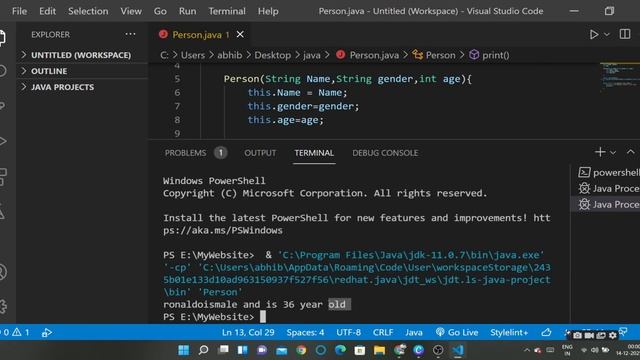Open the Mail taskbar icon
Screen dimensions: 640x360
tap(282, 350)
